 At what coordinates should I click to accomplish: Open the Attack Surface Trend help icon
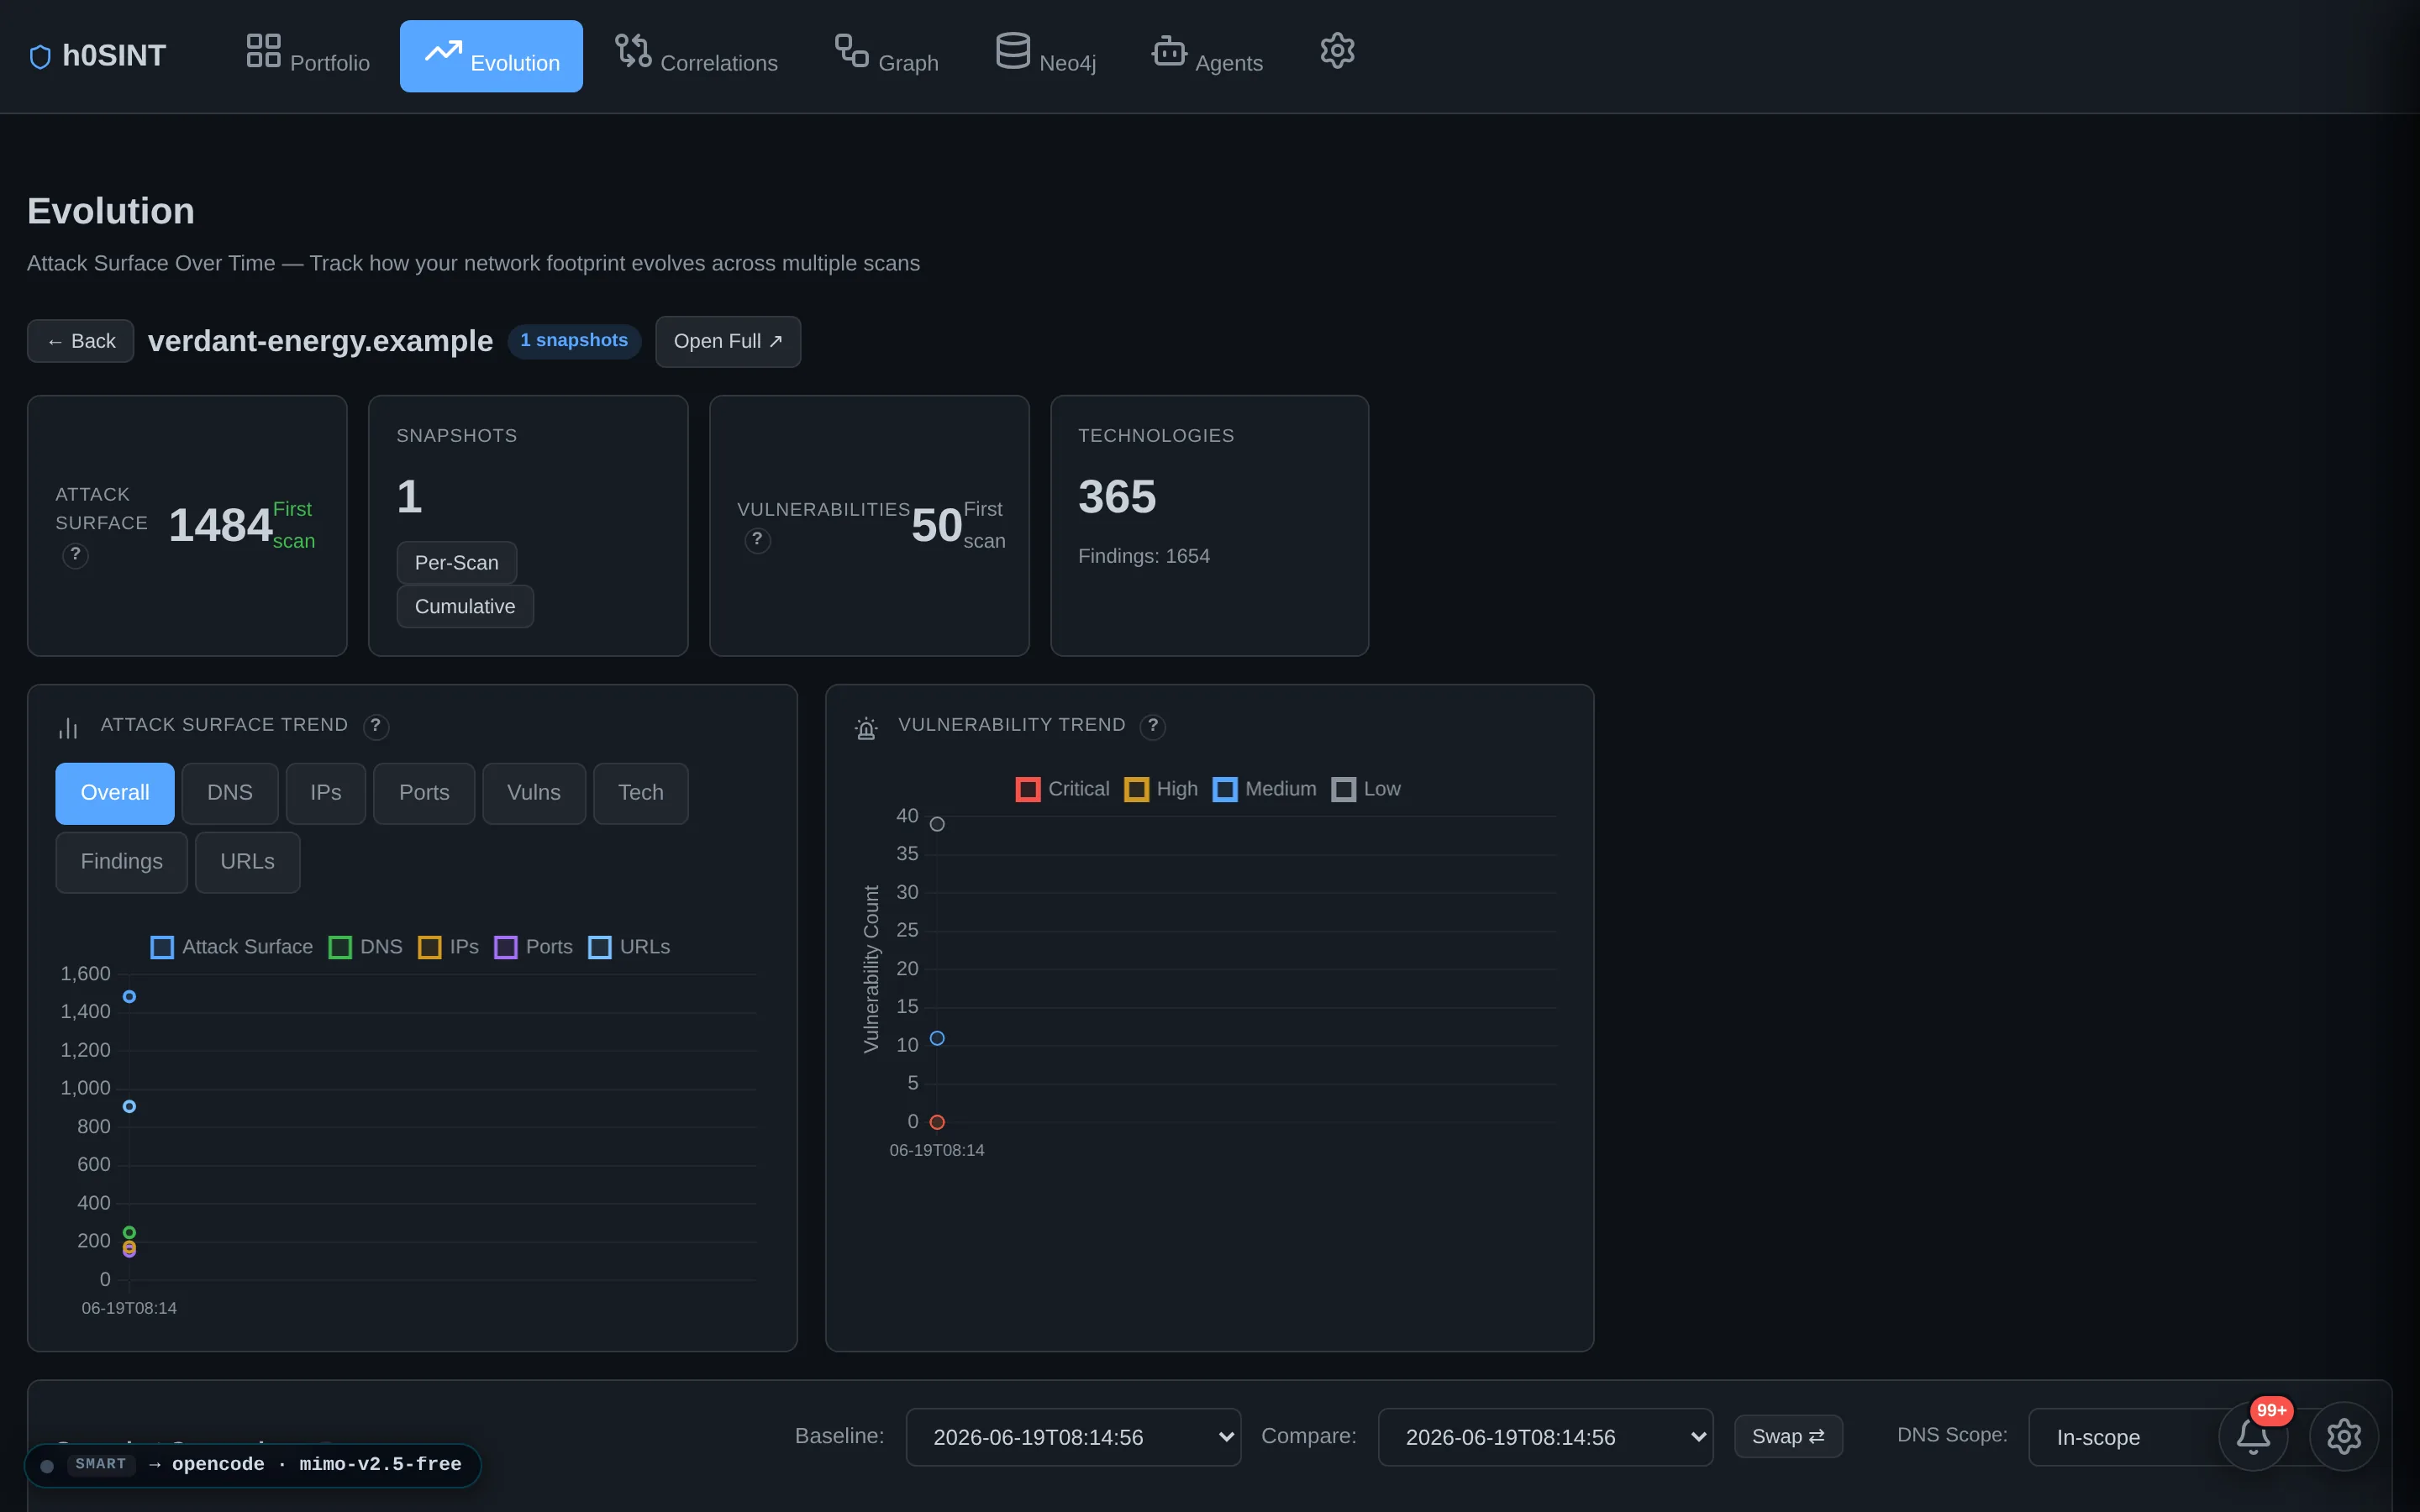tap(375, 726)
